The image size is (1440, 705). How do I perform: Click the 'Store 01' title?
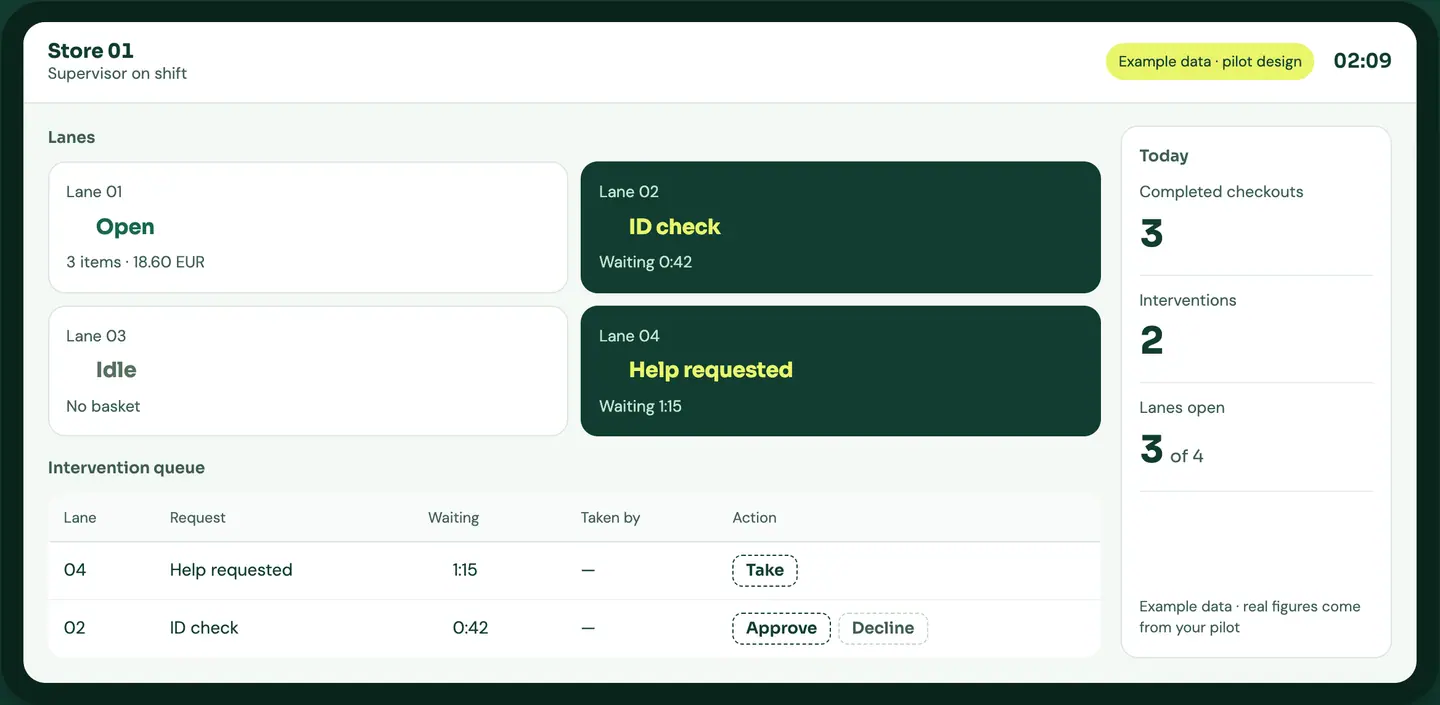(x=91, y=51)
